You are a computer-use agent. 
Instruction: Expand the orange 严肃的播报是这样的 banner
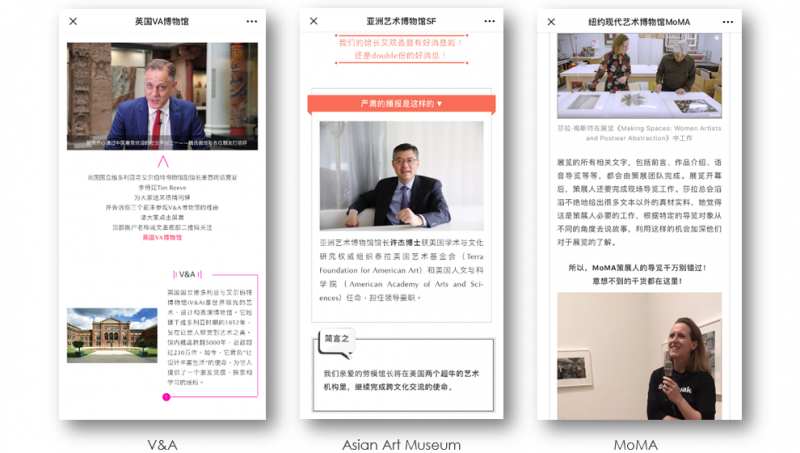(401, 103)
